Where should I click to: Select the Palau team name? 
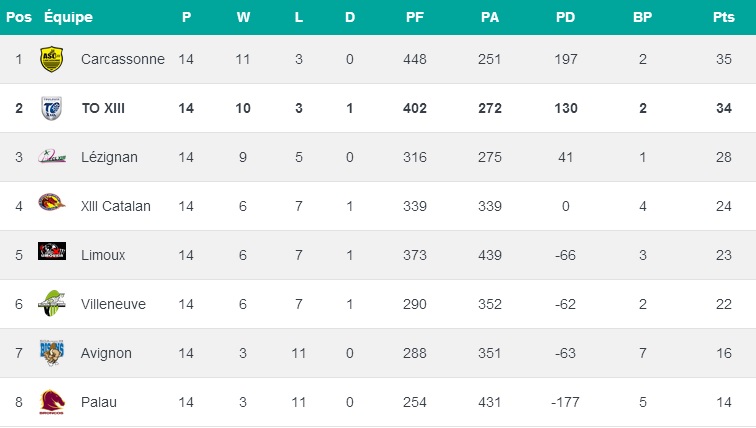pos(99,402)
